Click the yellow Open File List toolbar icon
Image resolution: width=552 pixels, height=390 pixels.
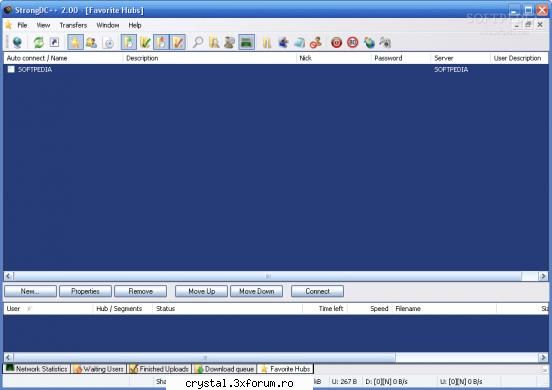tap(267, 43)
